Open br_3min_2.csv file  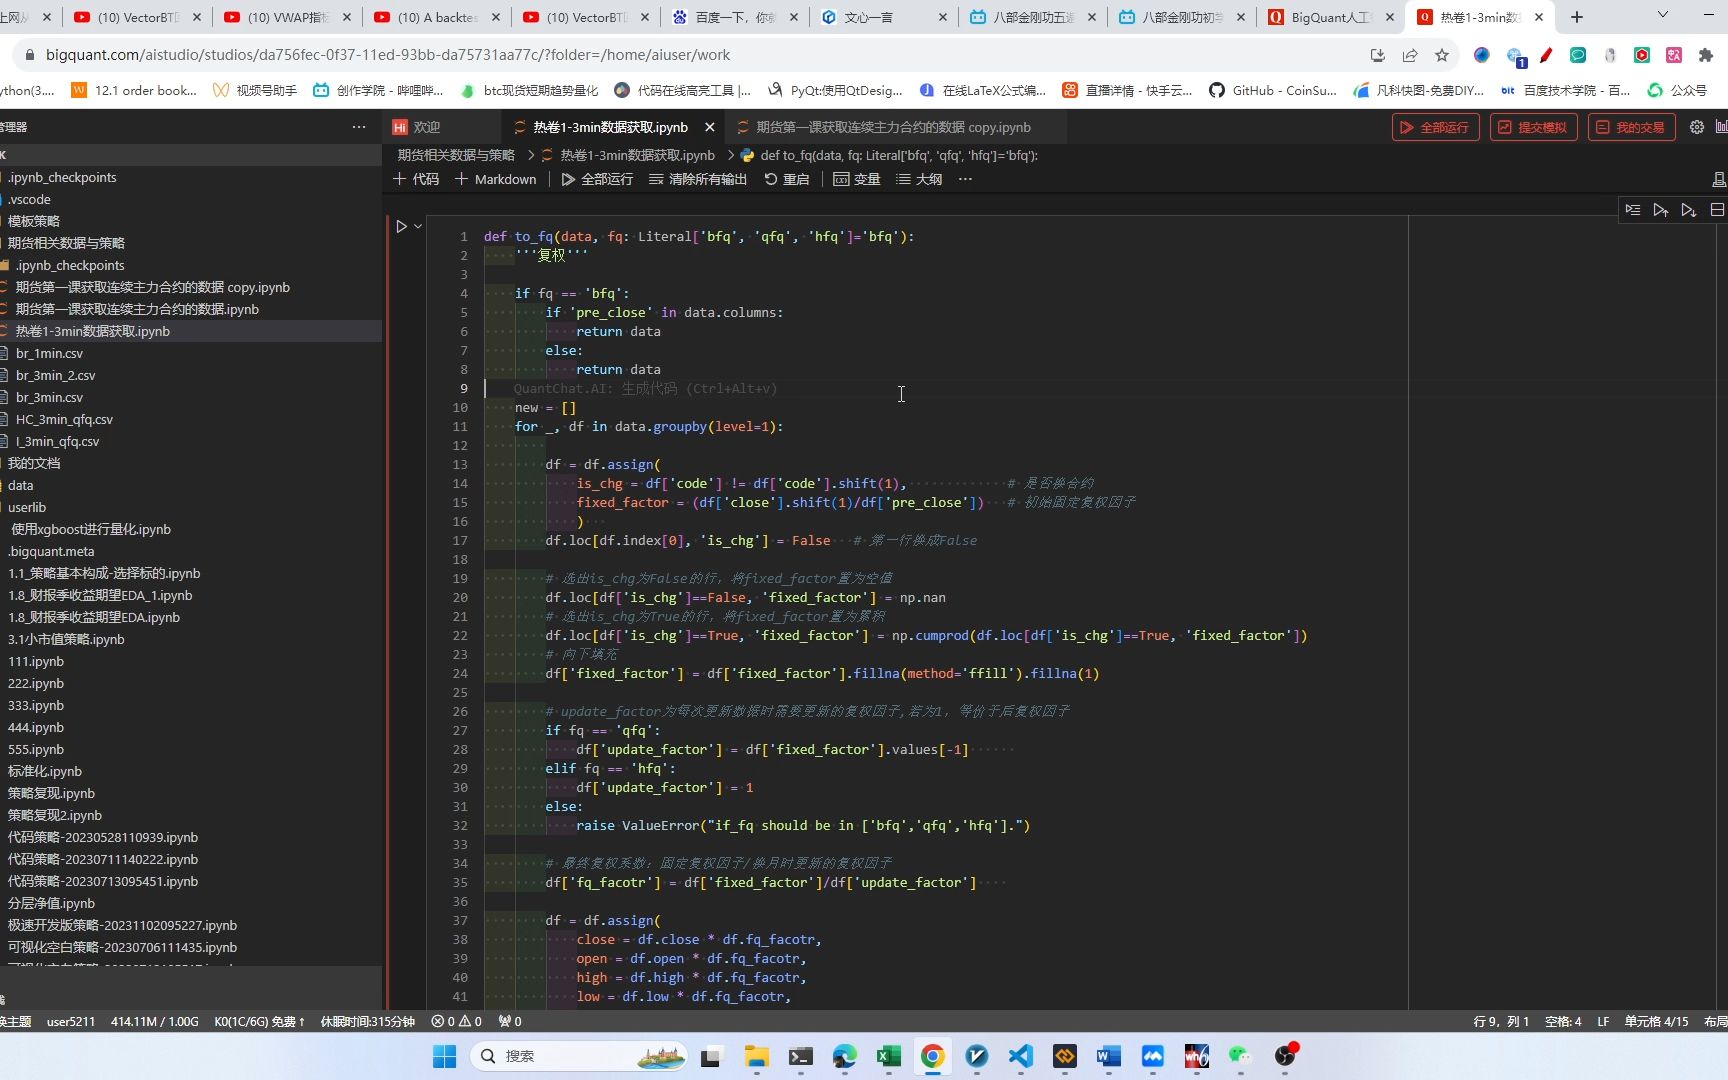190,375
